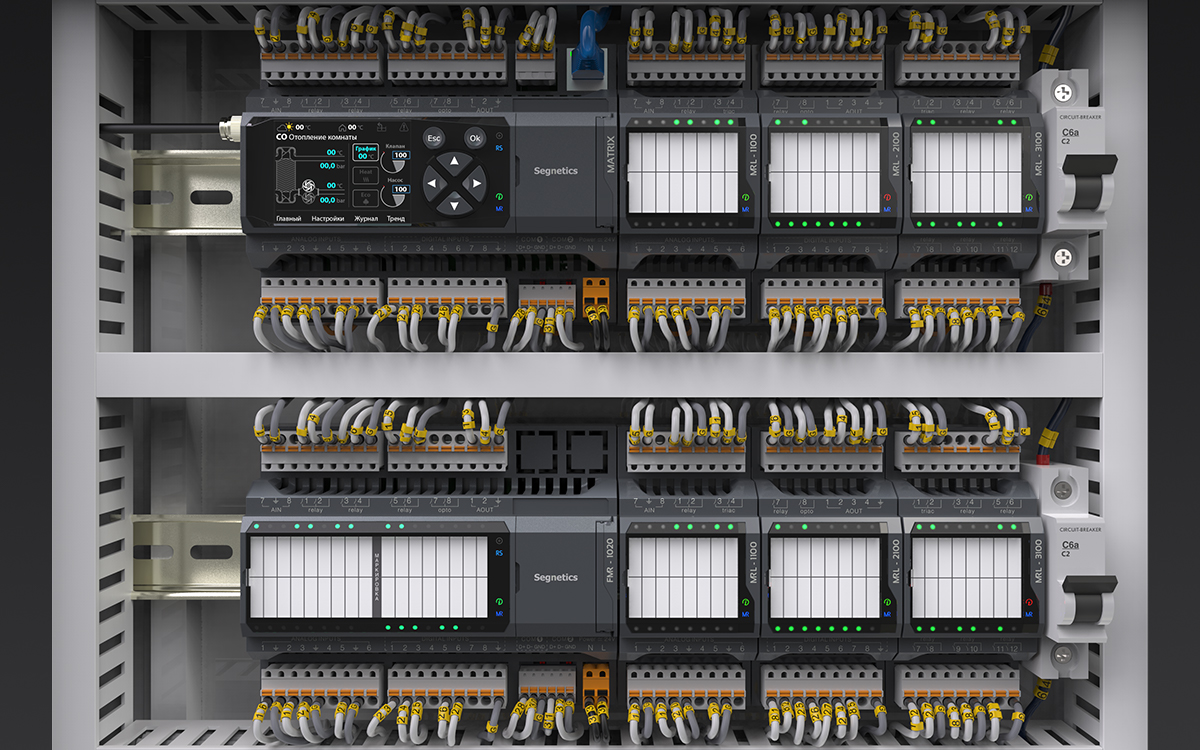Click the red power indicator on top MRL-2100

[x=887, y=198]
